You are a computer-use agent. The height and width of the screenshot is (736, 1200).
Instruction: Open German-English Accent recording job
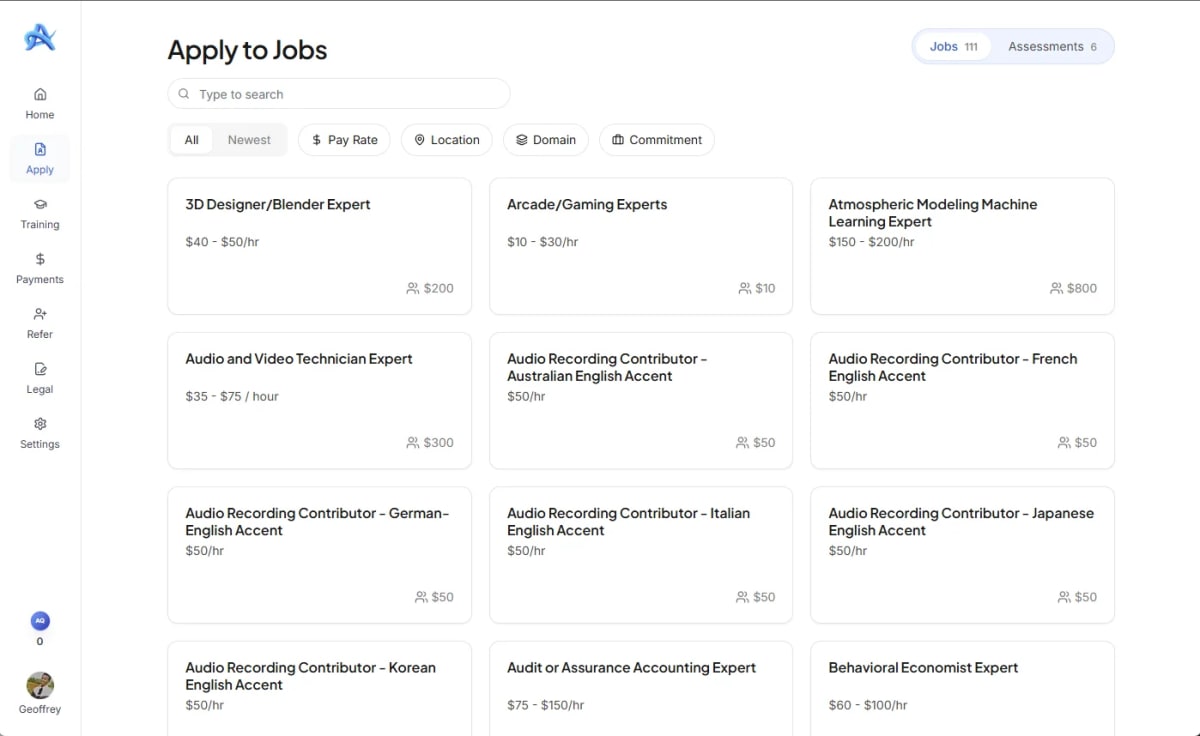[319, 555]
